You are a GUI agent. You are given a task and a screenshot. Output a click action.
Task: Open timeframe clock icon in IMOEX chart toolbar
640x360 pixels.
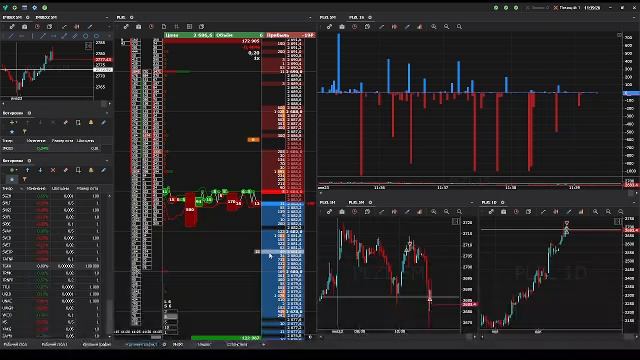point(37,27)
